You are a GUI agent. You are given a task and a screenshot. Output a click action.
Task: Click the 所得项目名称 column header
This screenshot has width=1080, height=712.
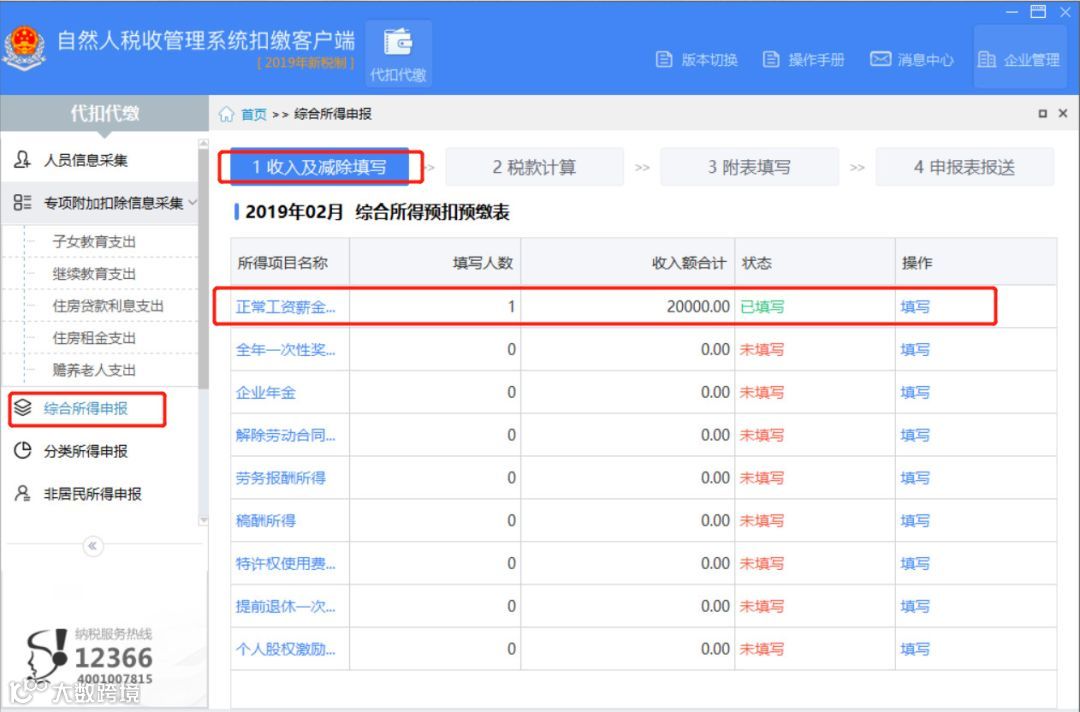click(x=290, y=262)
